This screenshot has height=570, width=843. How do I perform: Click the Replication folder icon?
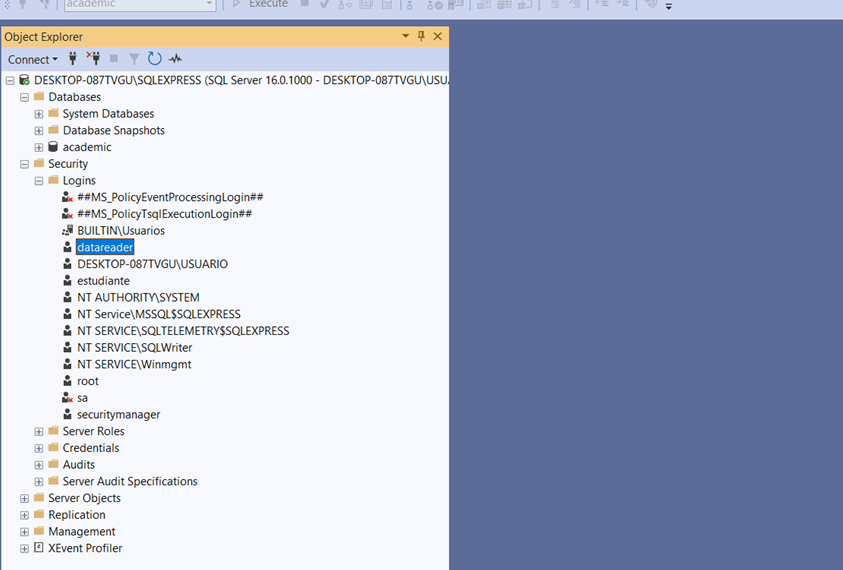click(39, 514)
